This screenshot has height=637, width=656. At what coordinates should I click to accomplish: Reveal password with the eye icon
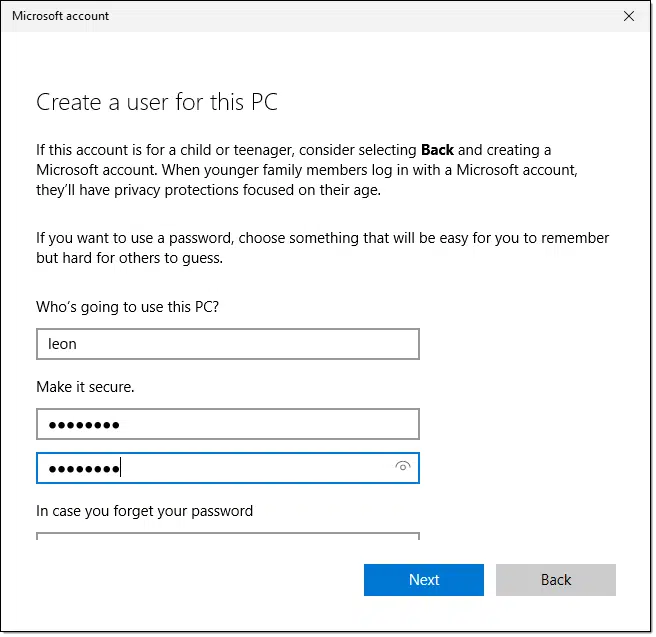pyautogui.click(x=403, y=466)
